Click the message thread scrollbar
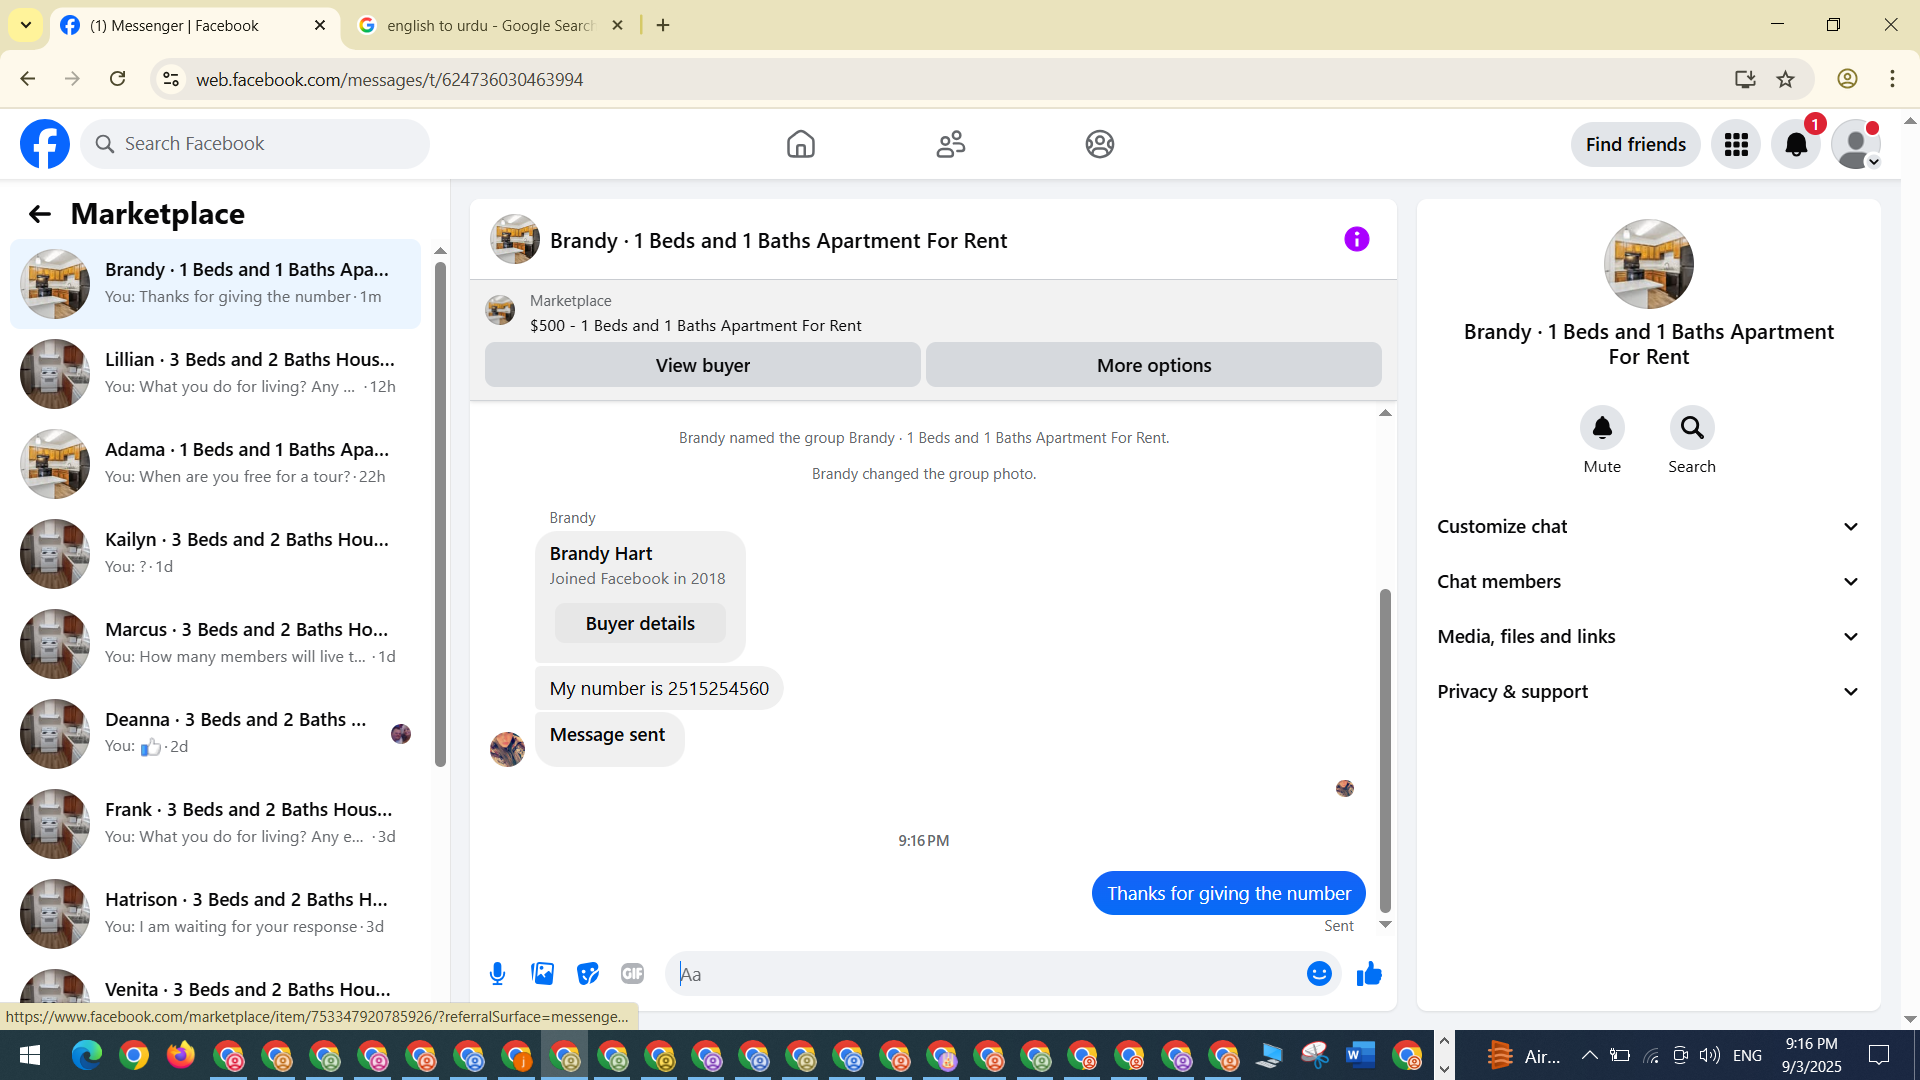 pyautogui.click(x=1385, y=750)
